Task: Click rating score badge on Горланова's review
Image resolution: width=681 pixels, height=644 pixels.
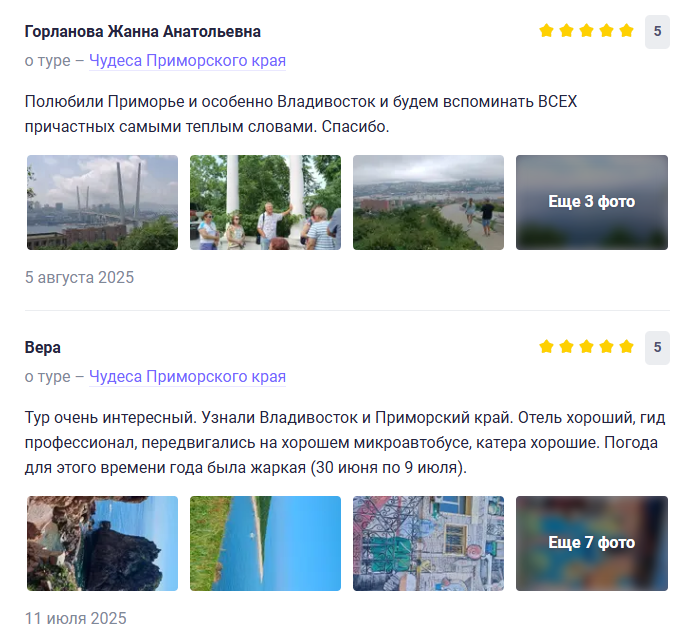Action: [657, 31]
